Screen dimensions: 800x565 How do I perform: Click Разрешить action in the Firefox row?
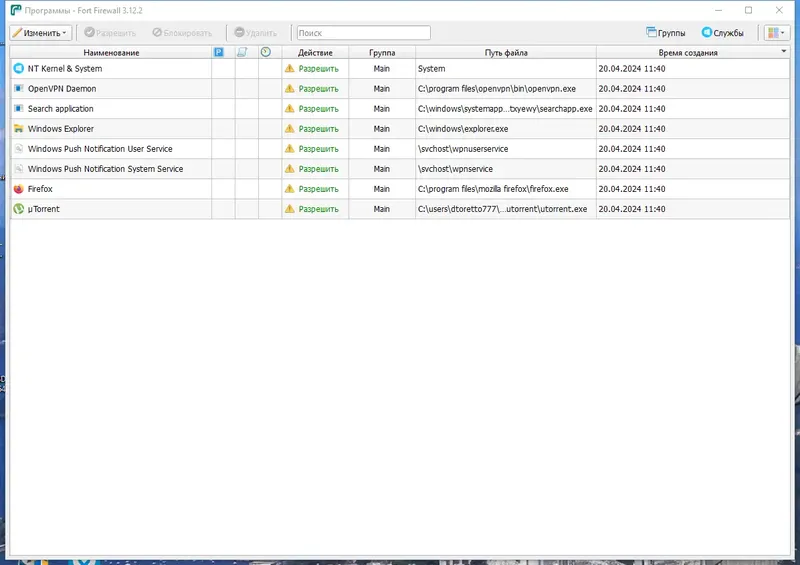click(x=318, y=189)
